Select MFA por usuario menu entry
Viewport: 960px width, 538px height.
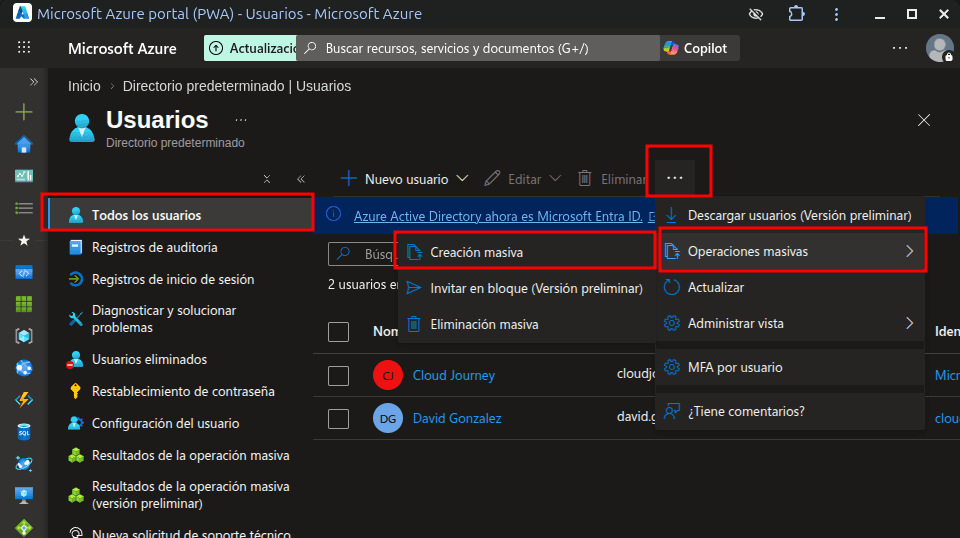(734, 367)
